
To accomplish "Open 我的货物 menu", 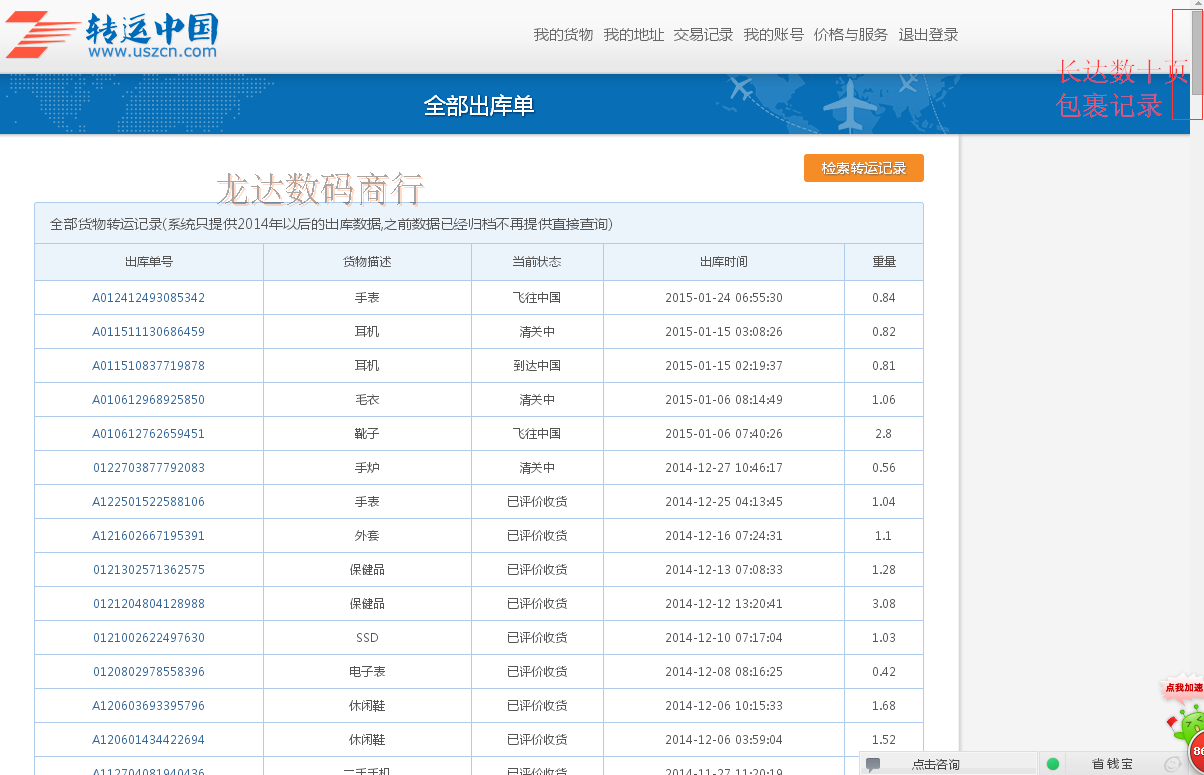I will [563, 35].
